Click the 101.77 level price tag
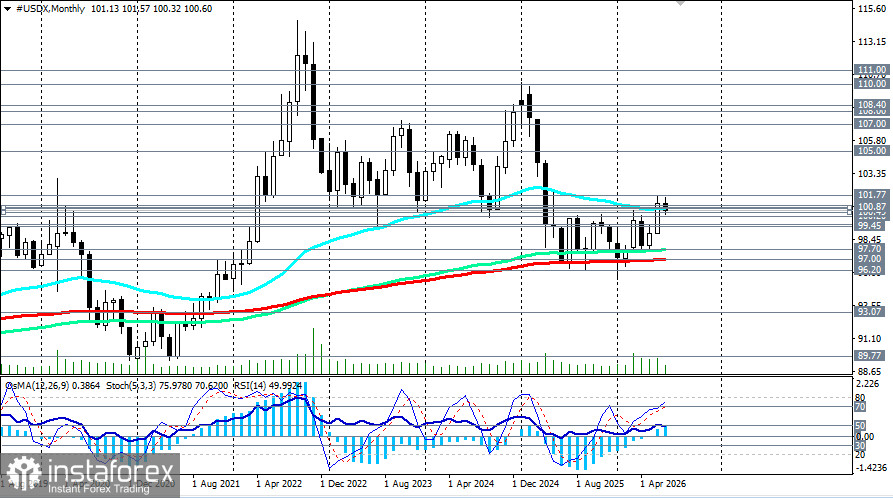The image size is (893, 498). tap(872, 195)
